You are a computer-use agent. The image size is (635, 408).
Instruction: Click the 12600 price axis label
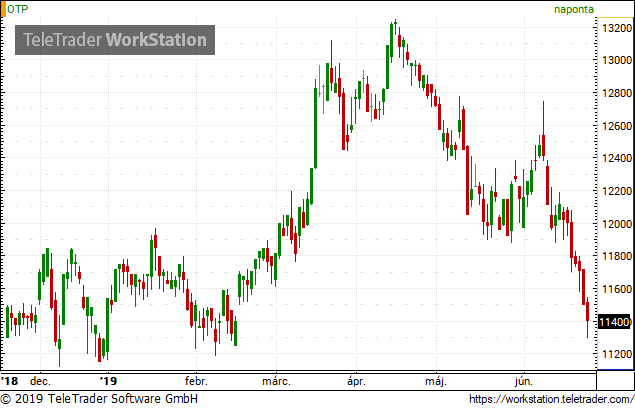[616, 126]
